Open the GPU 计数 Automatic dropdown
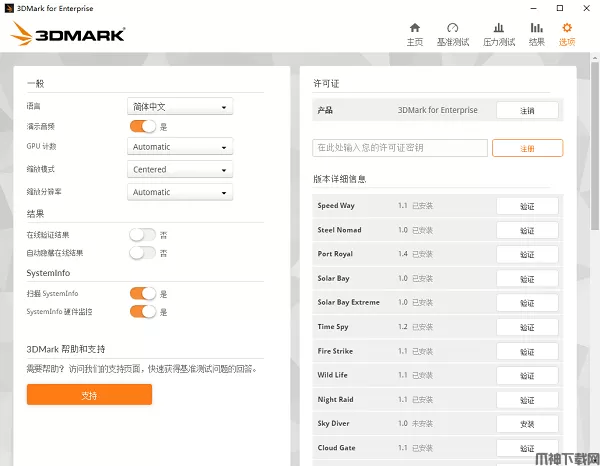The image size is (600, 466). [181, 147]
